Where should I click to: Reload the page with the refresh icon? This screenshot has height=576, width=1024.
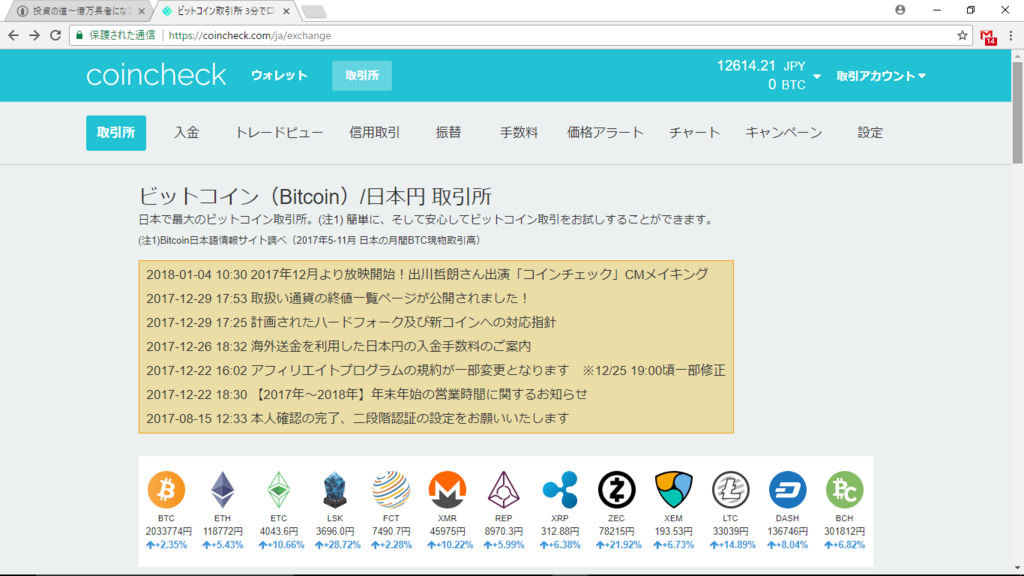point(56,35)
